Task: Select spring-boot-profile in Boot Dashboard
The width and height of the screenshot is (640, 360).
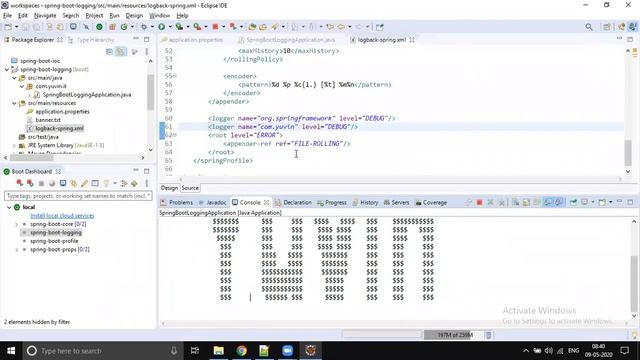Action: (54, 241)
